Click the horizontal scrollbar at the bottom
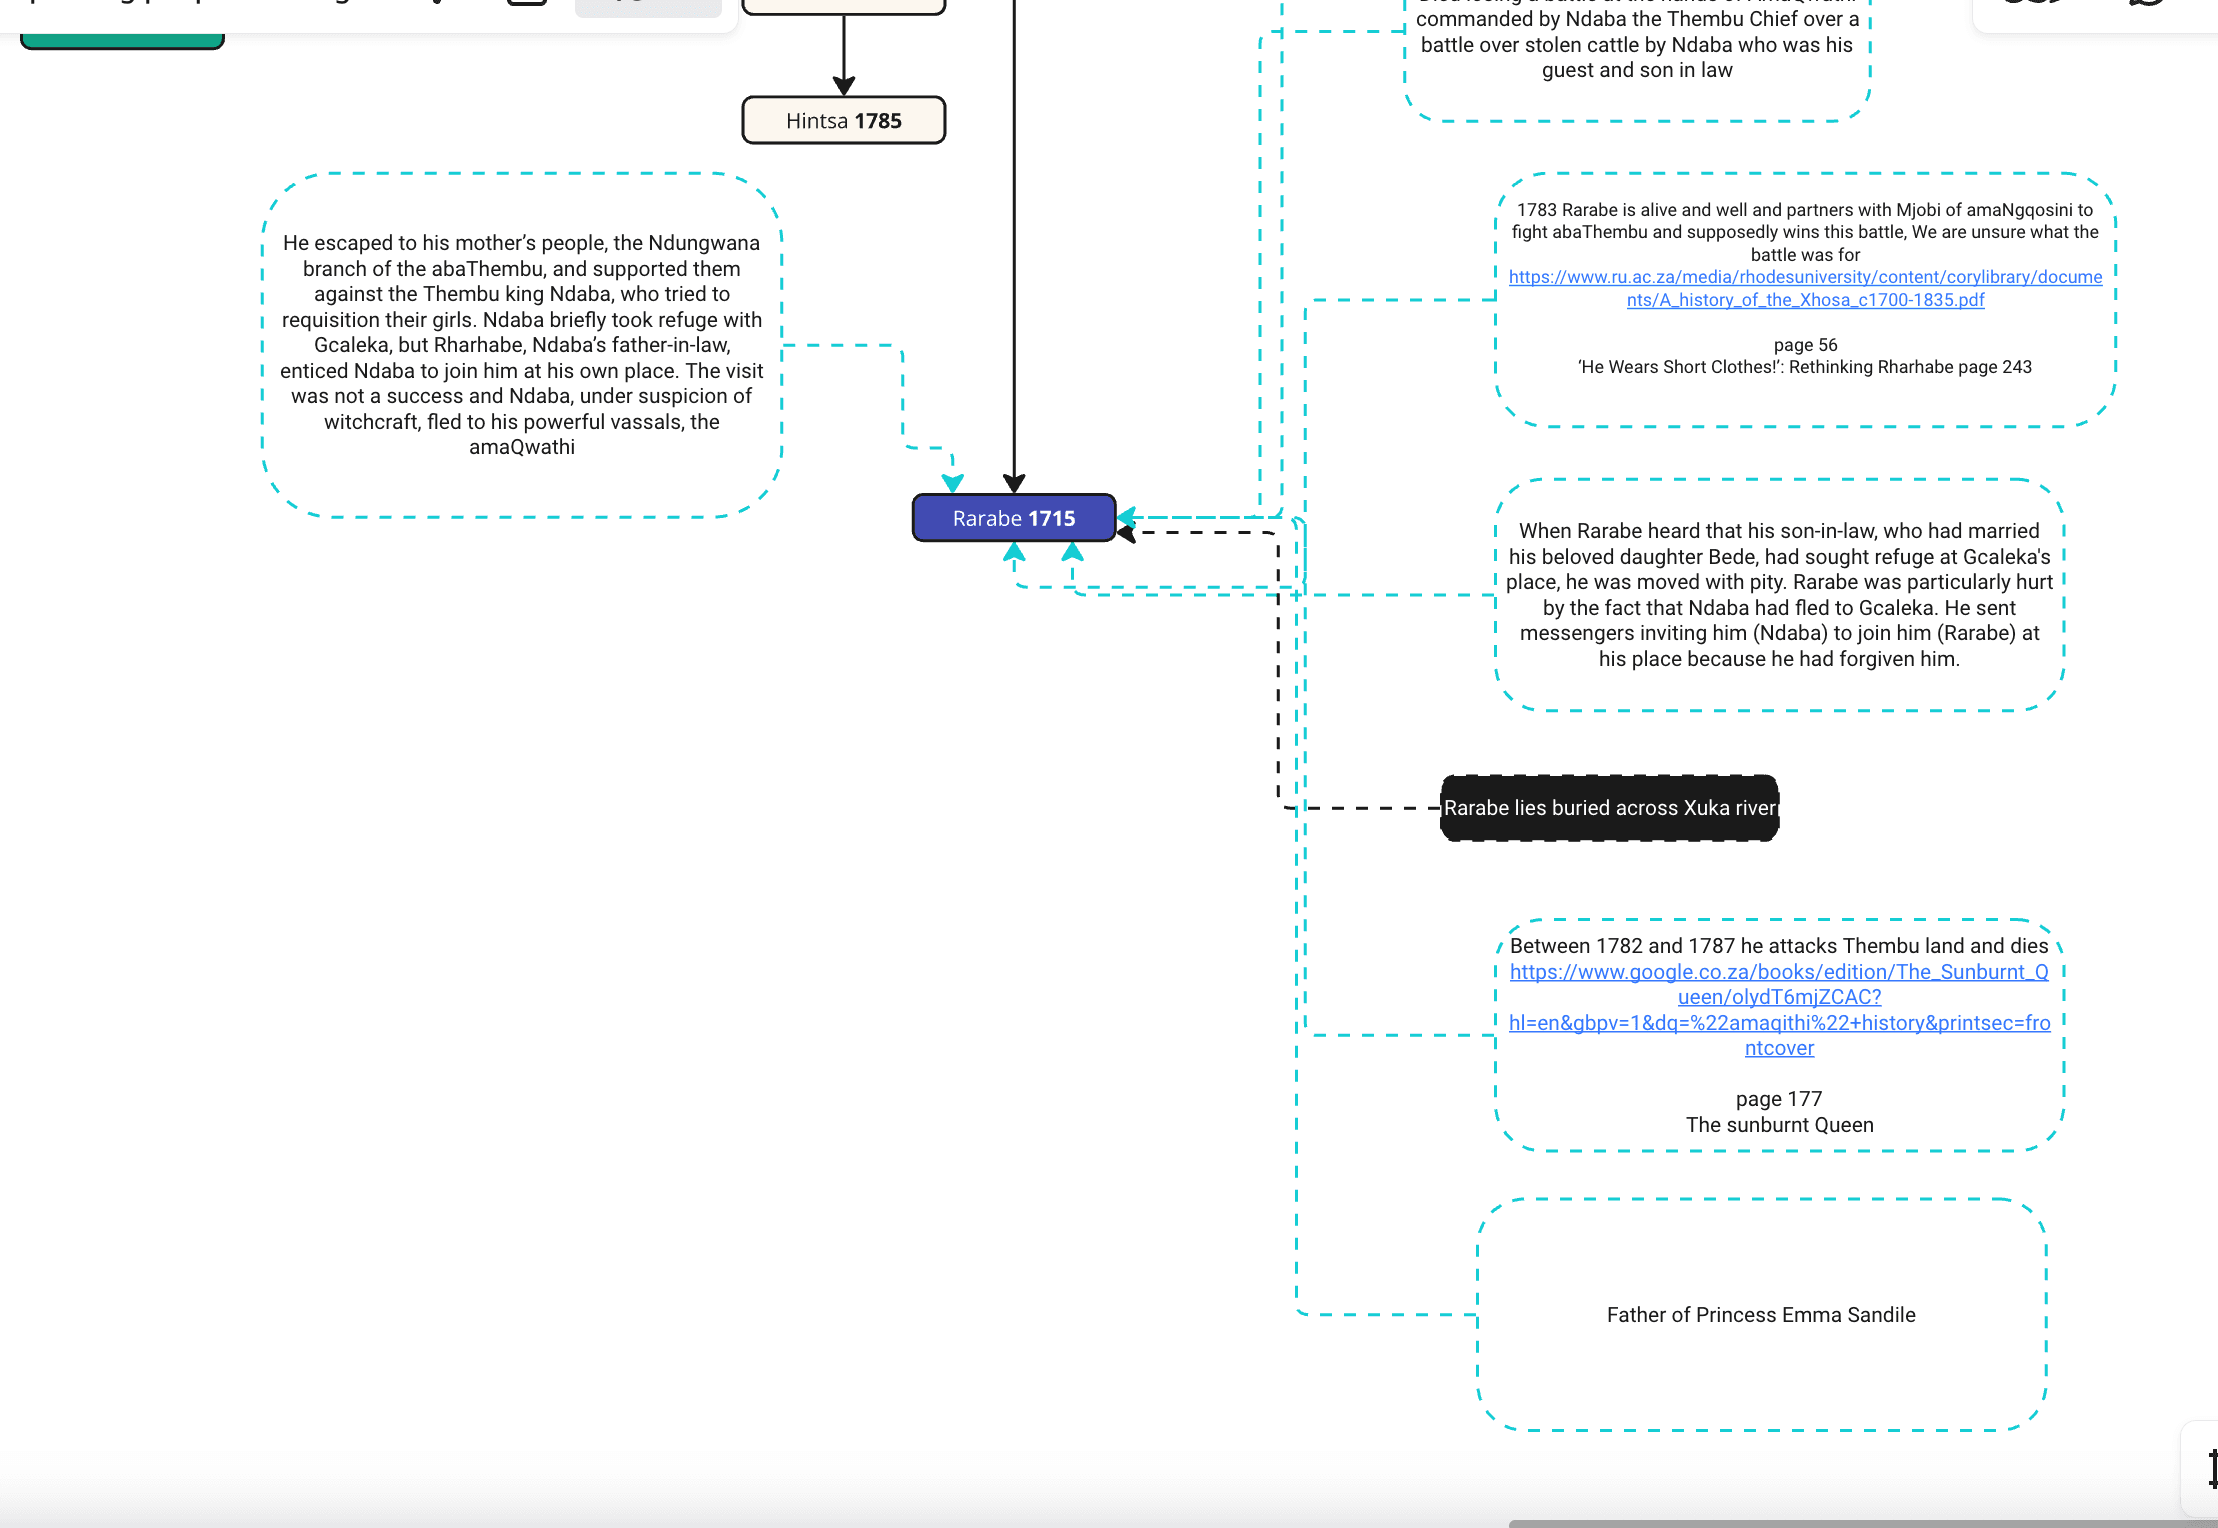 (x=1863, y=1523)
